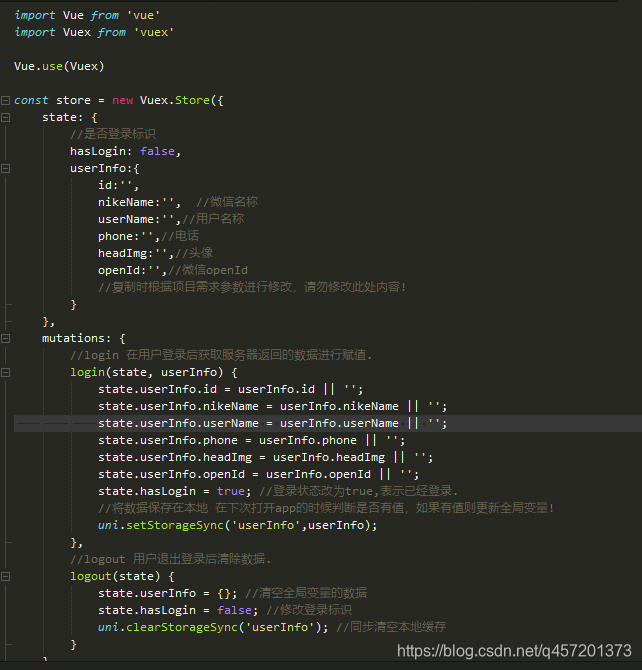Click the comment '//同步清空本地缓存'
The width and height of the screenshot is (642, 670).
tap(391, 627)
